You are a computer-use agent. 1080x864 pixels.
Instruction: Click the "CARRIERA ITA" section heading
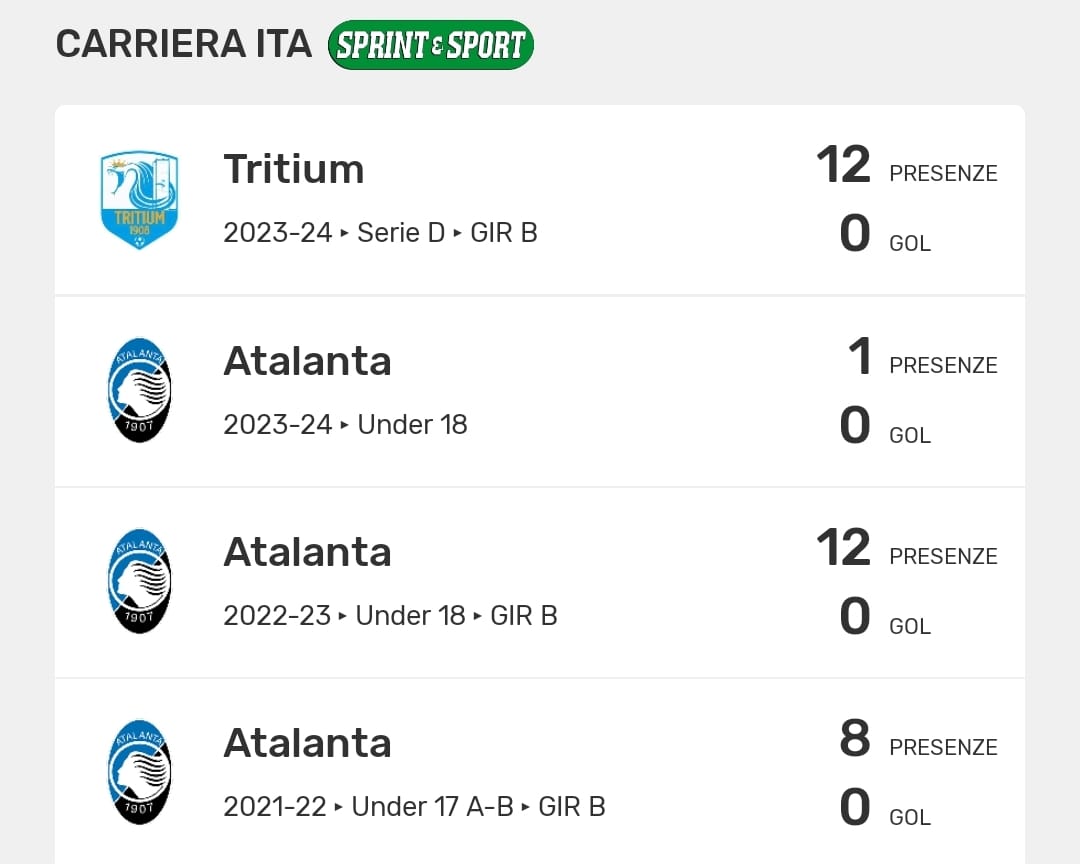(184, 45)
